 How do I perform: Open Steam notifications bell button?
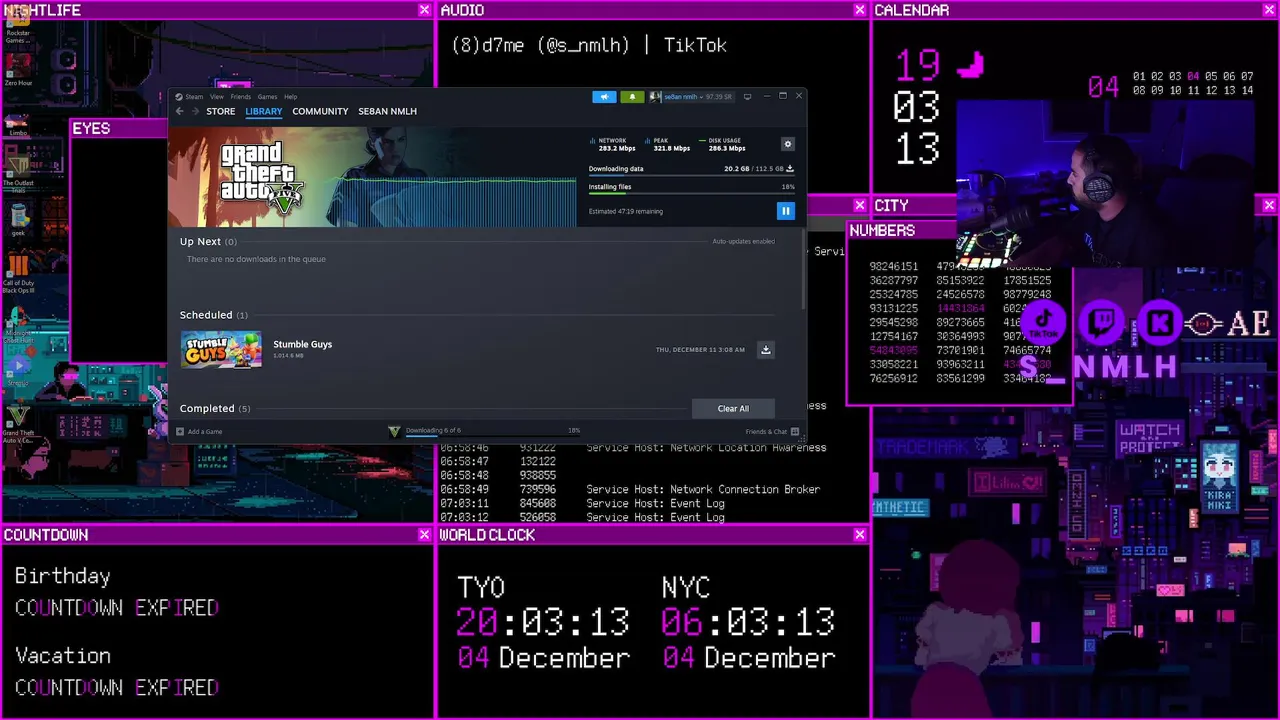(x=632, y=97)
